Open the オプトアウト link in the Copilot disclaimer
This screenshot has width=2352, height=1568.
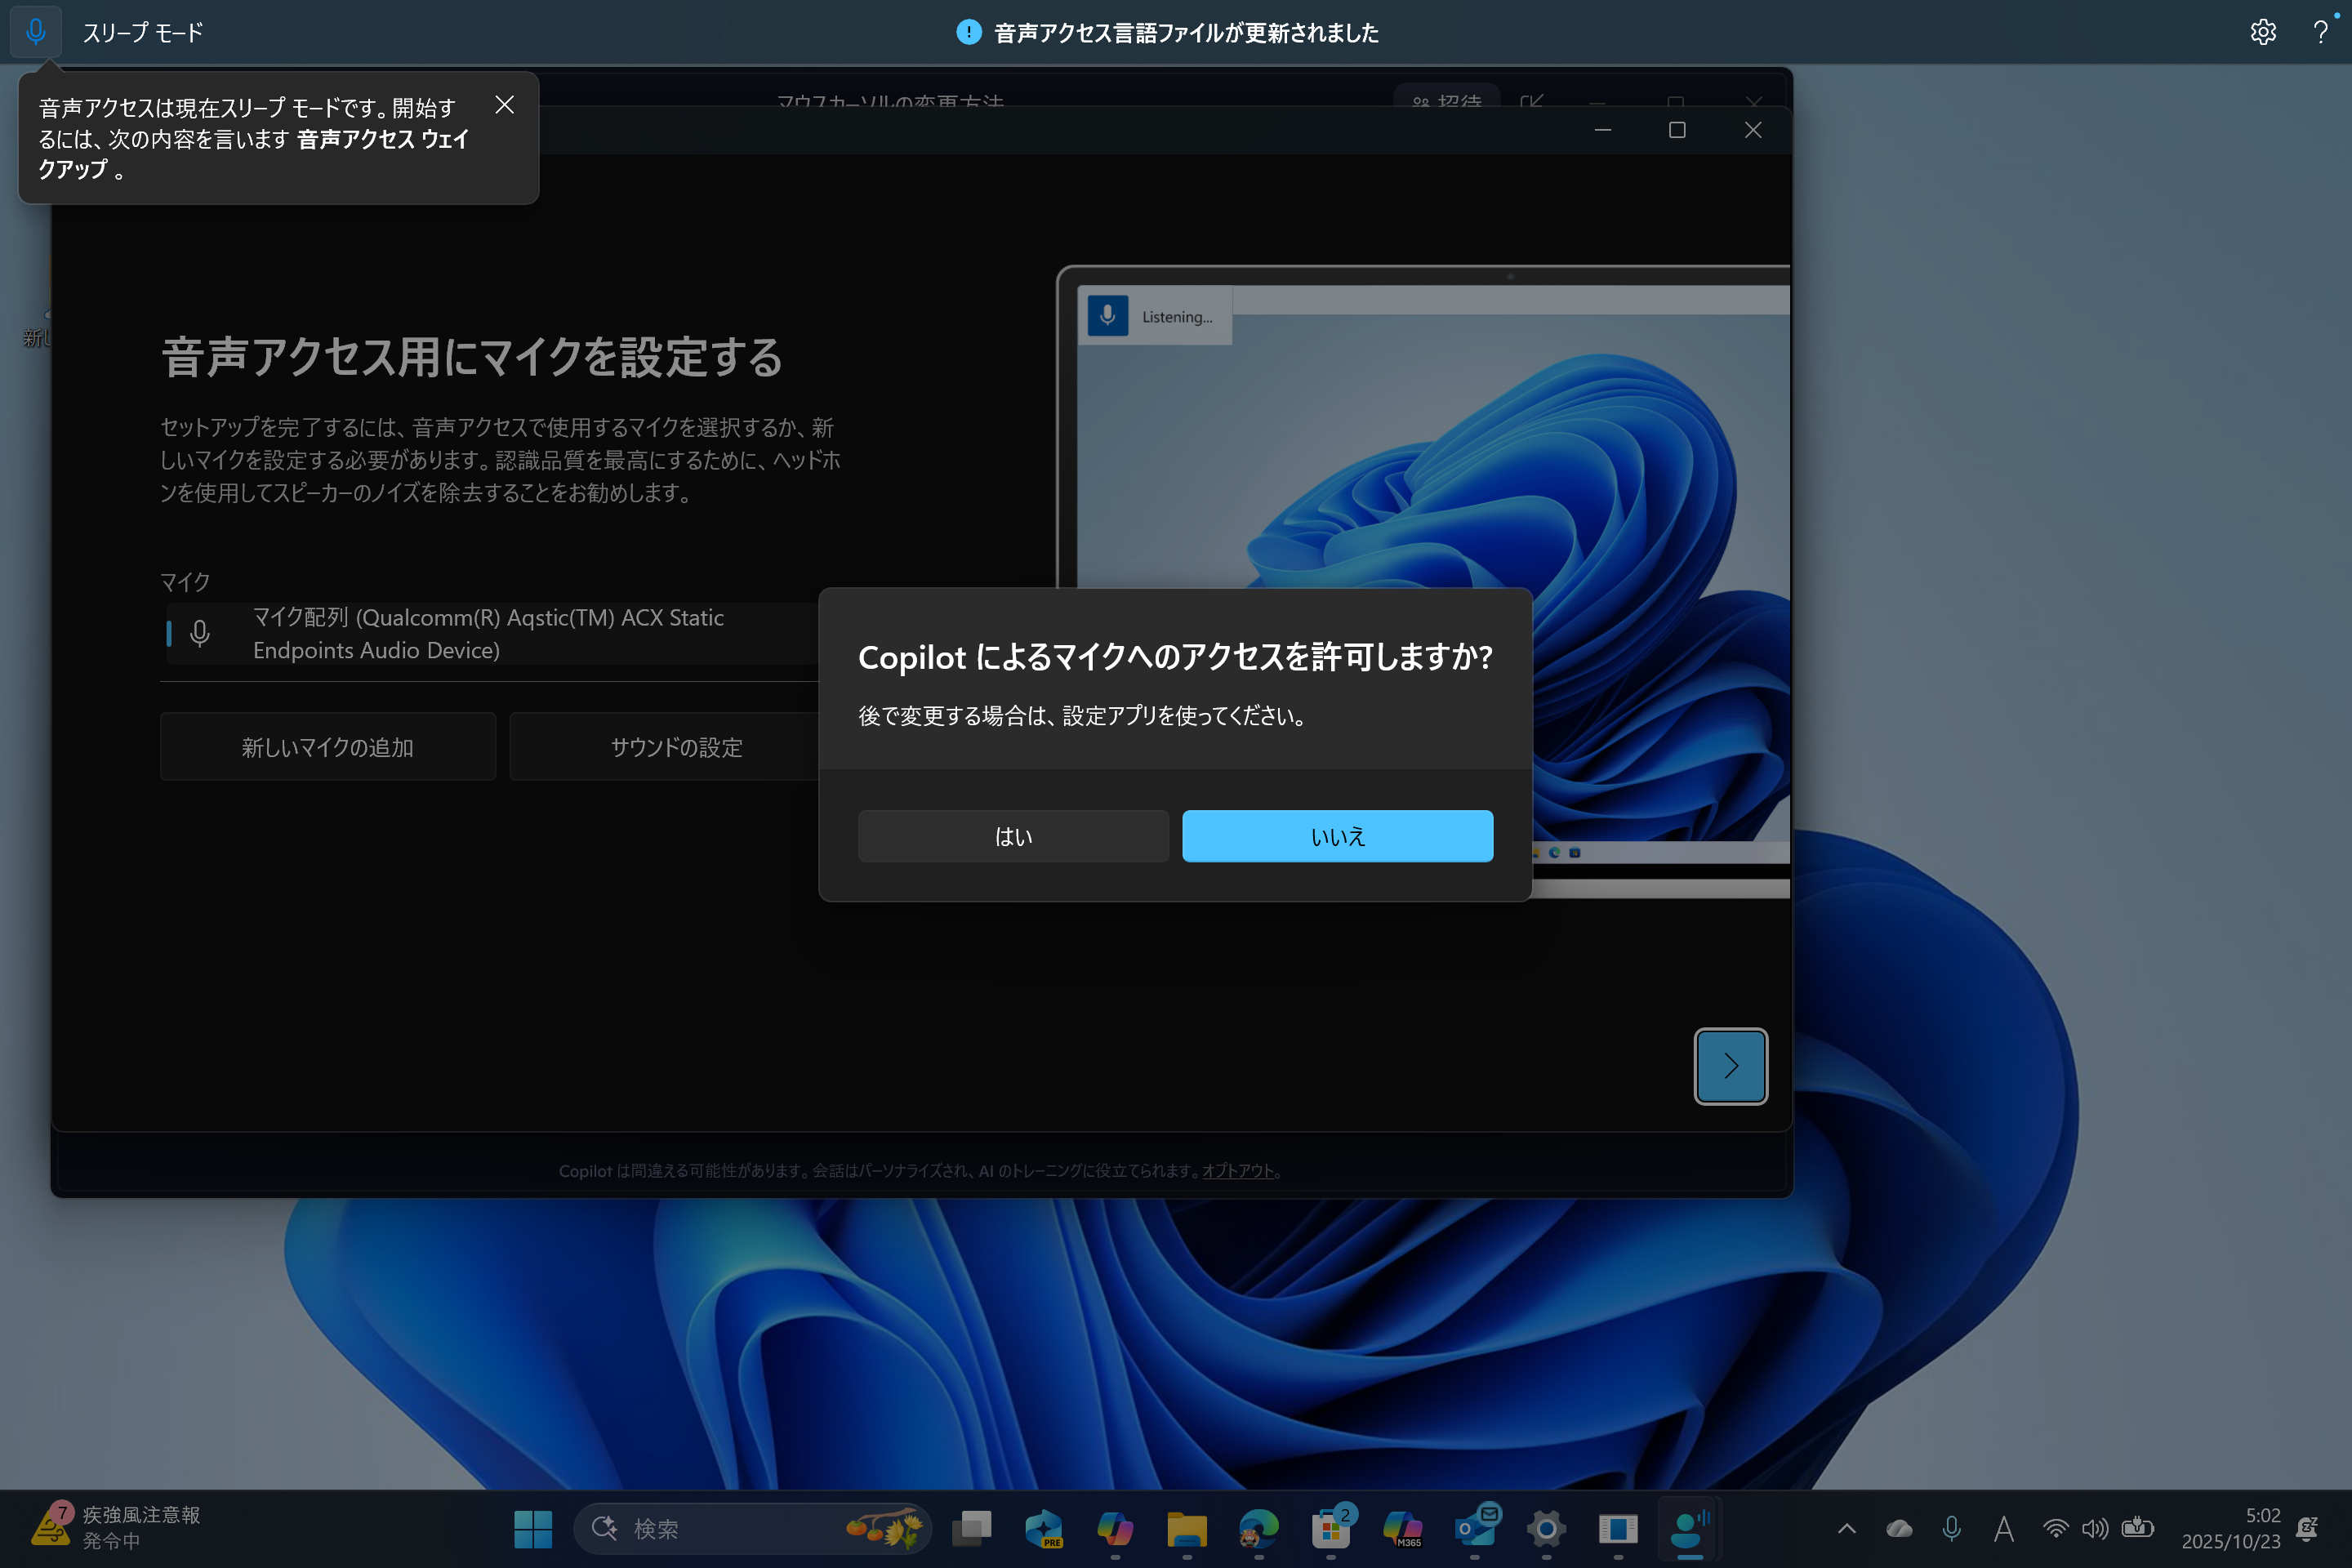coord(1237,1170)
